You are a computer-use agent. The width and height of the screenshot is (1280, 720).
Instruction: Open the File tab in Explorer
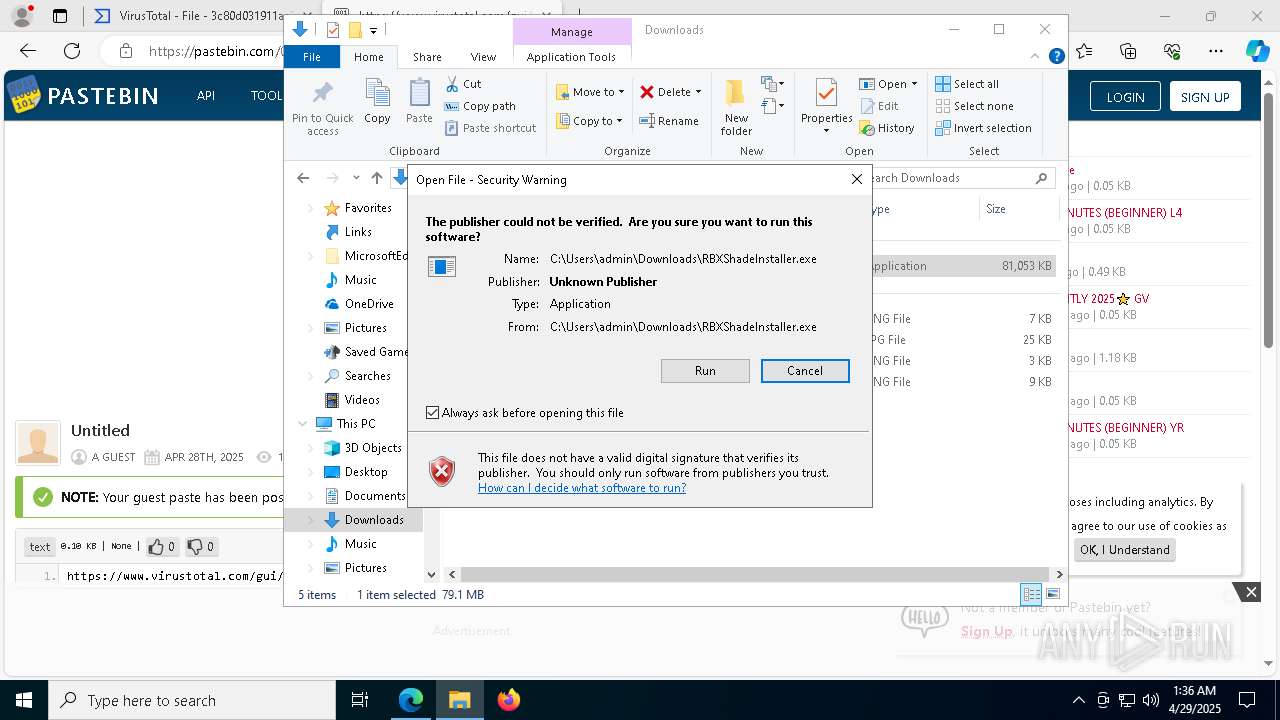(312, 57)
